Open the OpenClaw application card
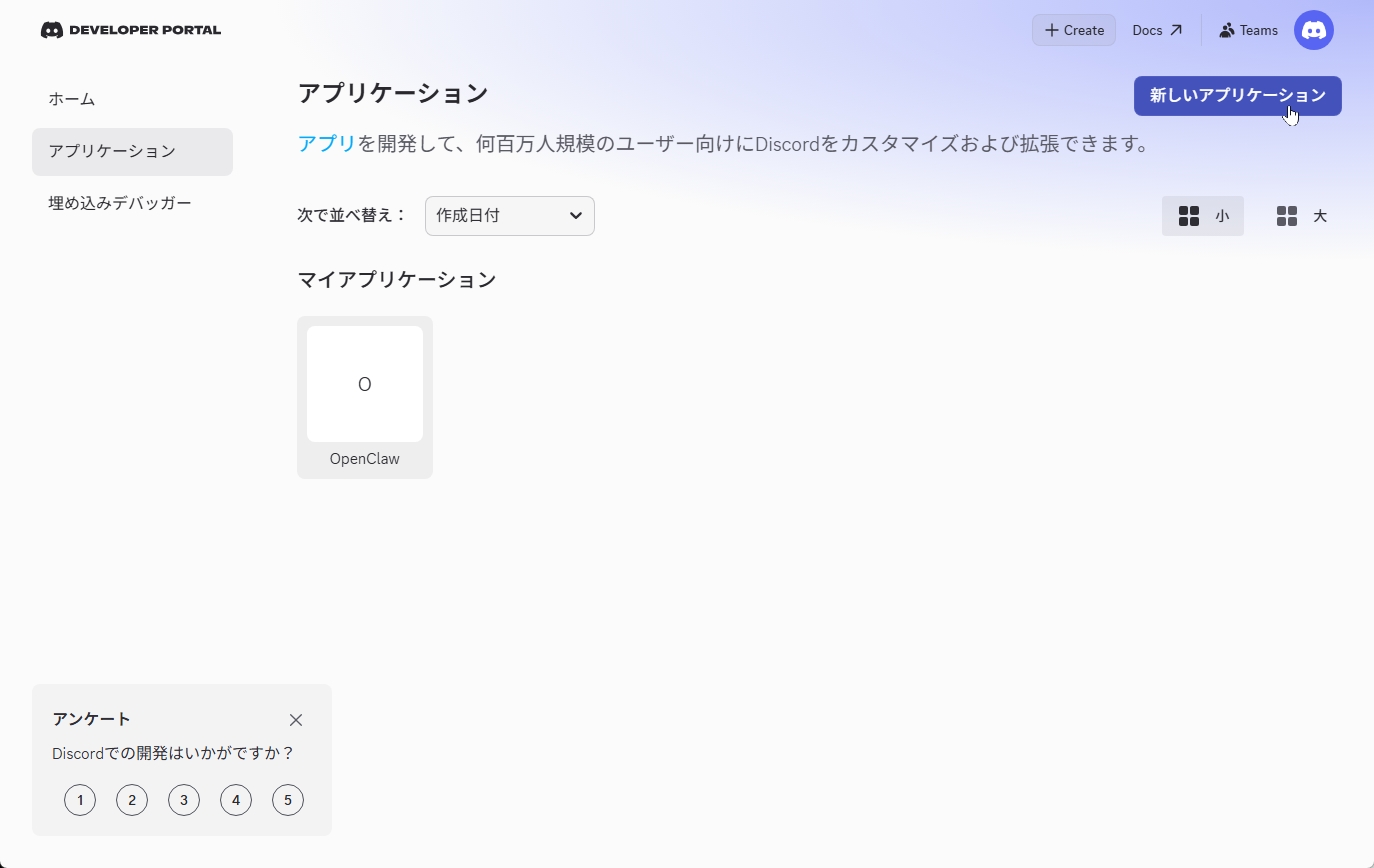The width and height of the screenshot is (1374, 868). 365,397
